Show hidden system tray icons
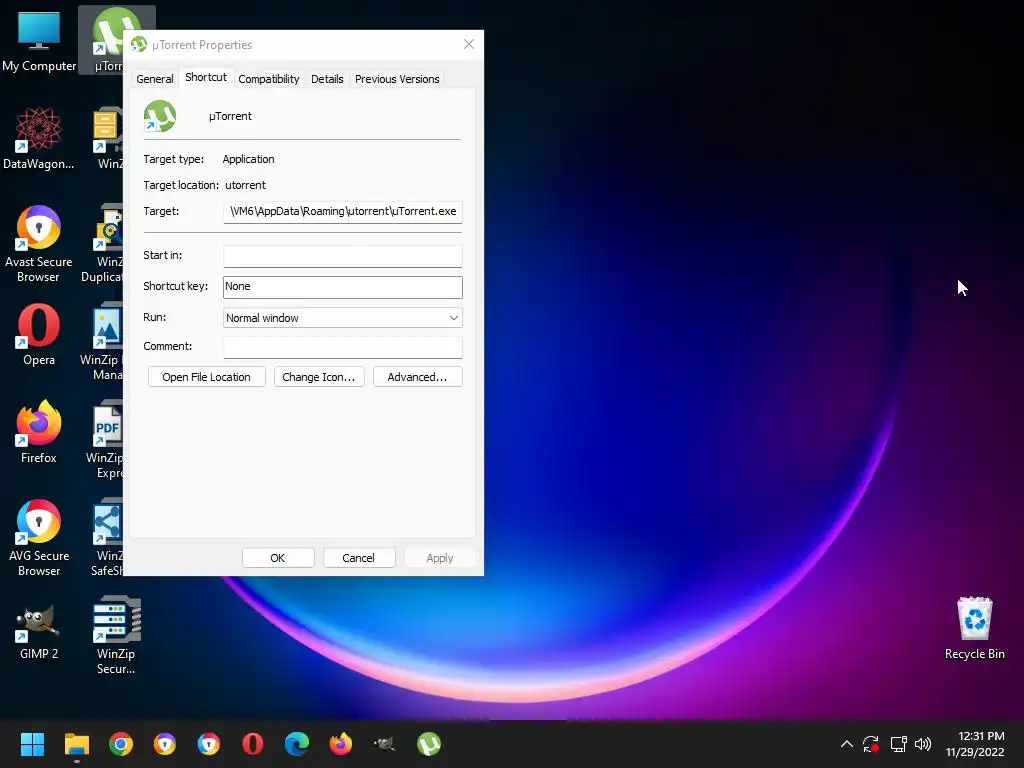 pyautogui.click(x=846, y=744)
